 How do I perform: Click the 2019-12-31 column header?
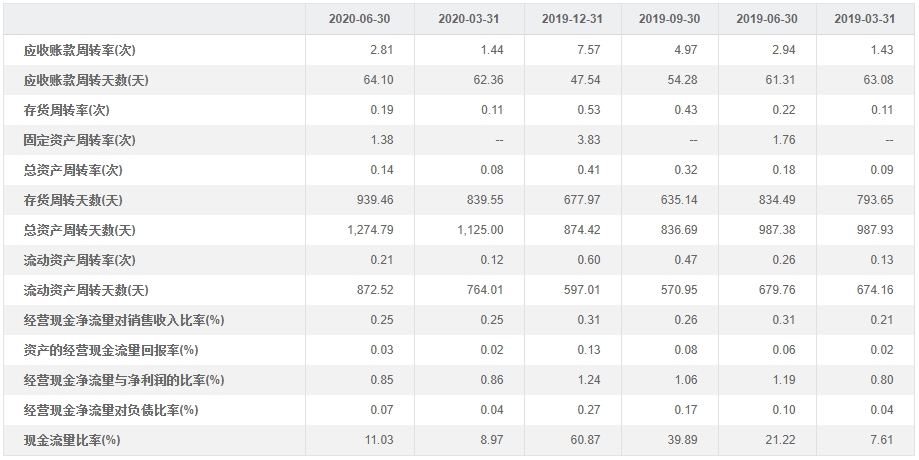pyautogui.click(x=570, y=19)
